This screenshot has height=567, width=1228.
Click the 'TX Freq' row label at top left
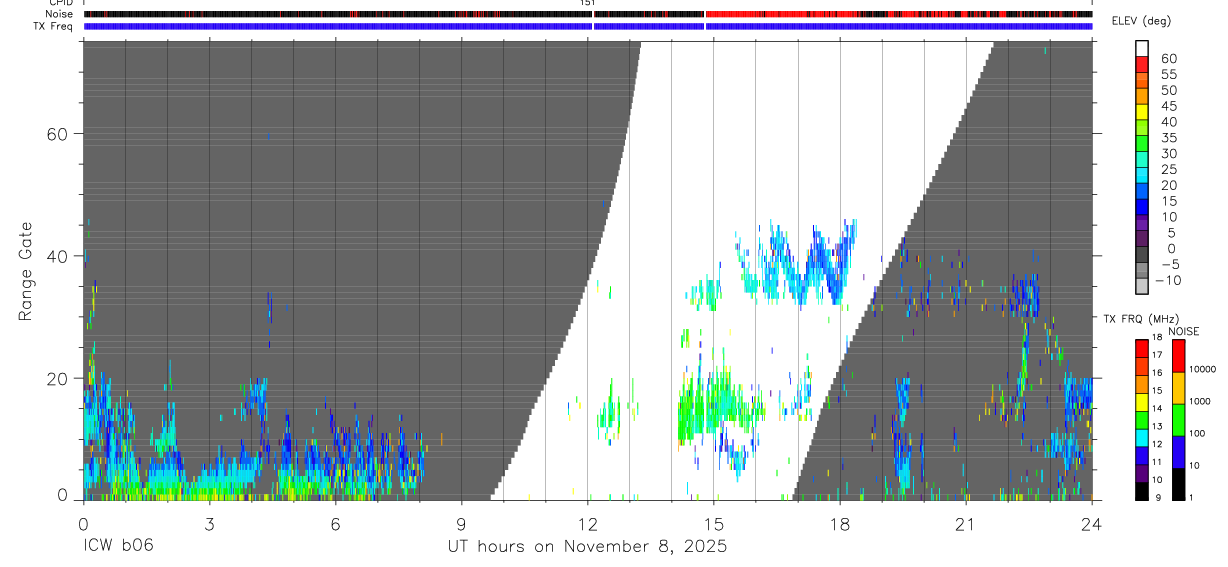coord(54,26)
